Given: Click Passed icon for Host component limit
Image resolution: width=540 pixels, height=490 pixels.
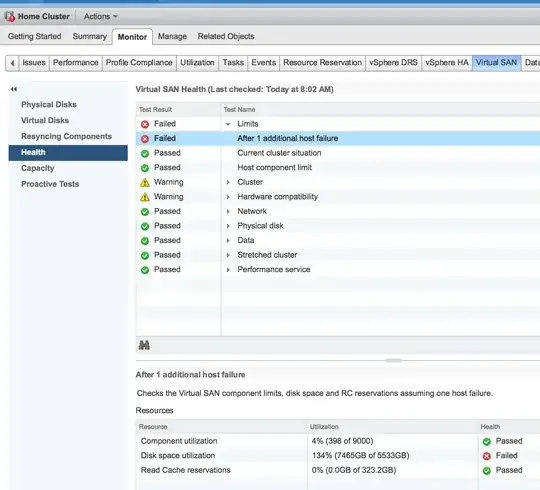Looking at the screenshot, I should (x=145, y=168).
